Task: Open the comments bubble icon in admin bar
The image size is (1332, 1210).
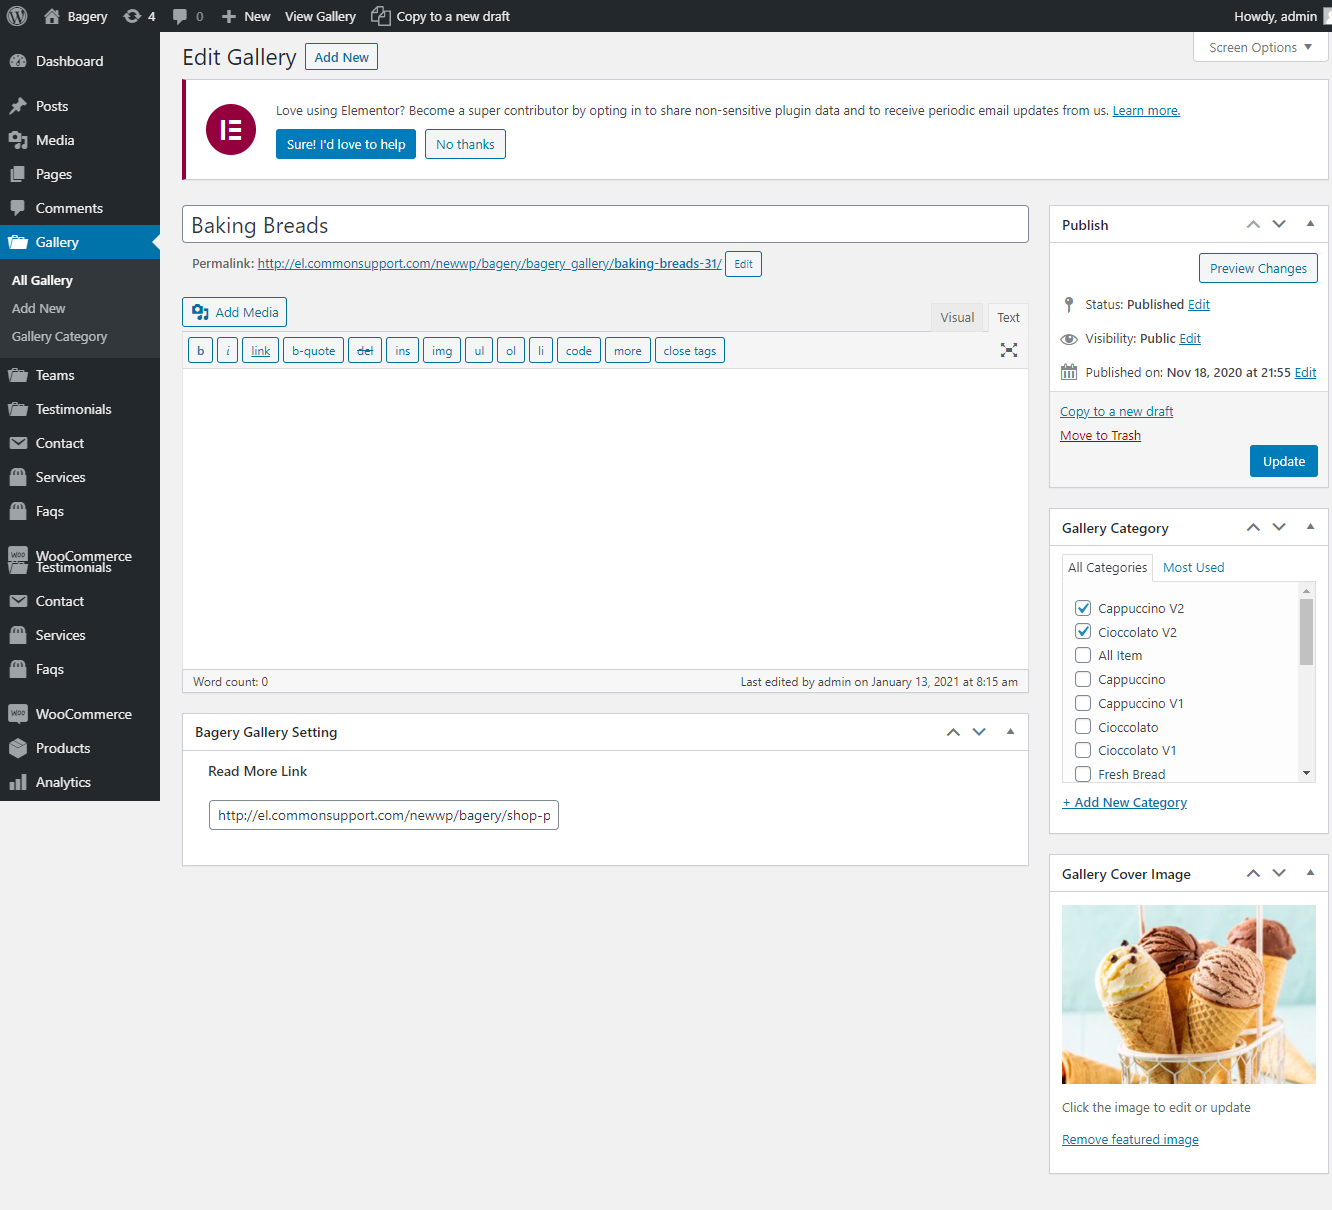Action: pos(180,16)
